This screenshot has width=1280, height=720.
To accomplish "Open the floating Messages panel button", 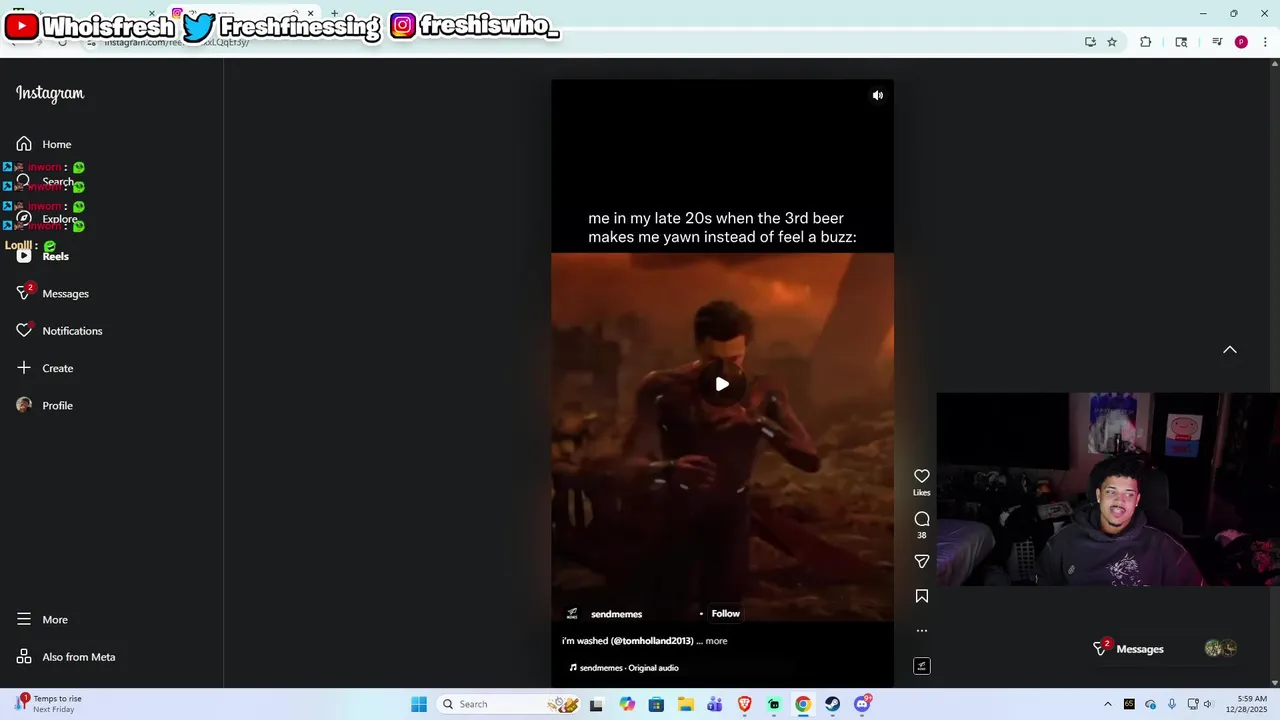I will (x=1165, y=649).
